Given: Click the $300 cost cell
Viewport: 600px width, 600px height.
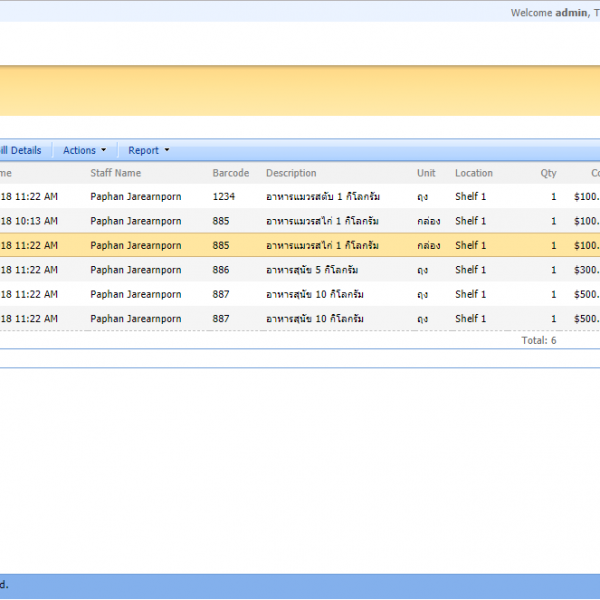Looking at the screenshot, I should coord(587,270).
